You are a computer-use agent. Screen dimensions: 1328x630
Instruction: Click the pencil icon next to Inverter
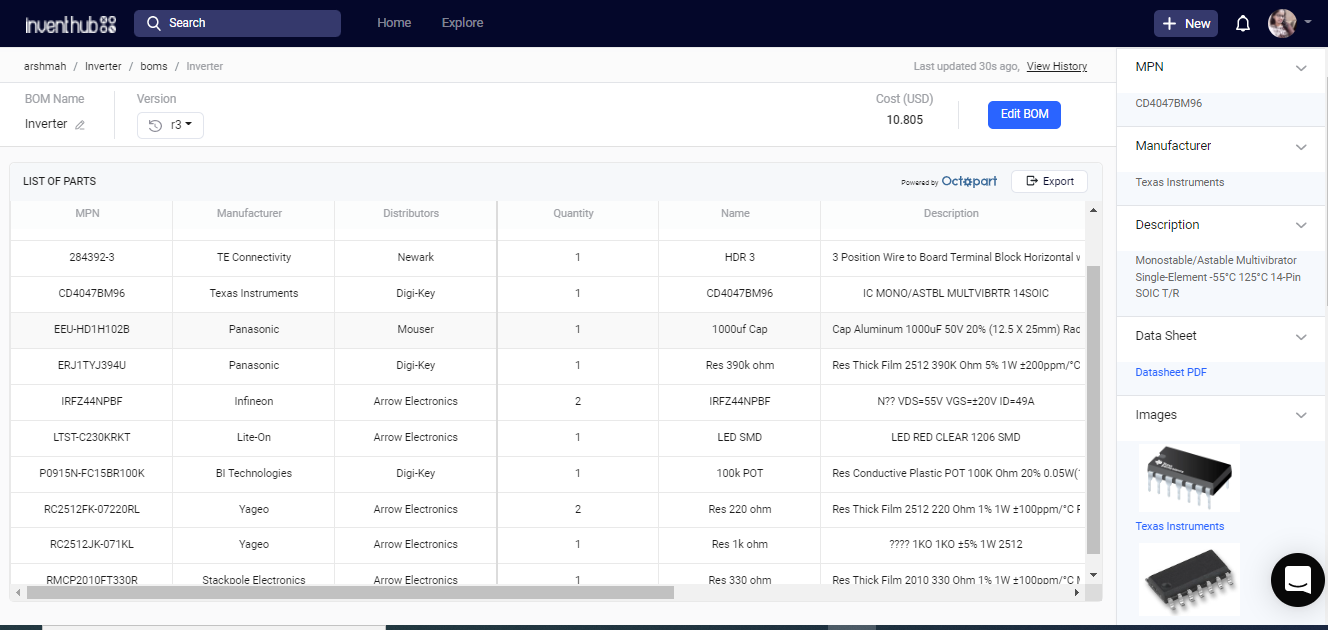(80, 125)
